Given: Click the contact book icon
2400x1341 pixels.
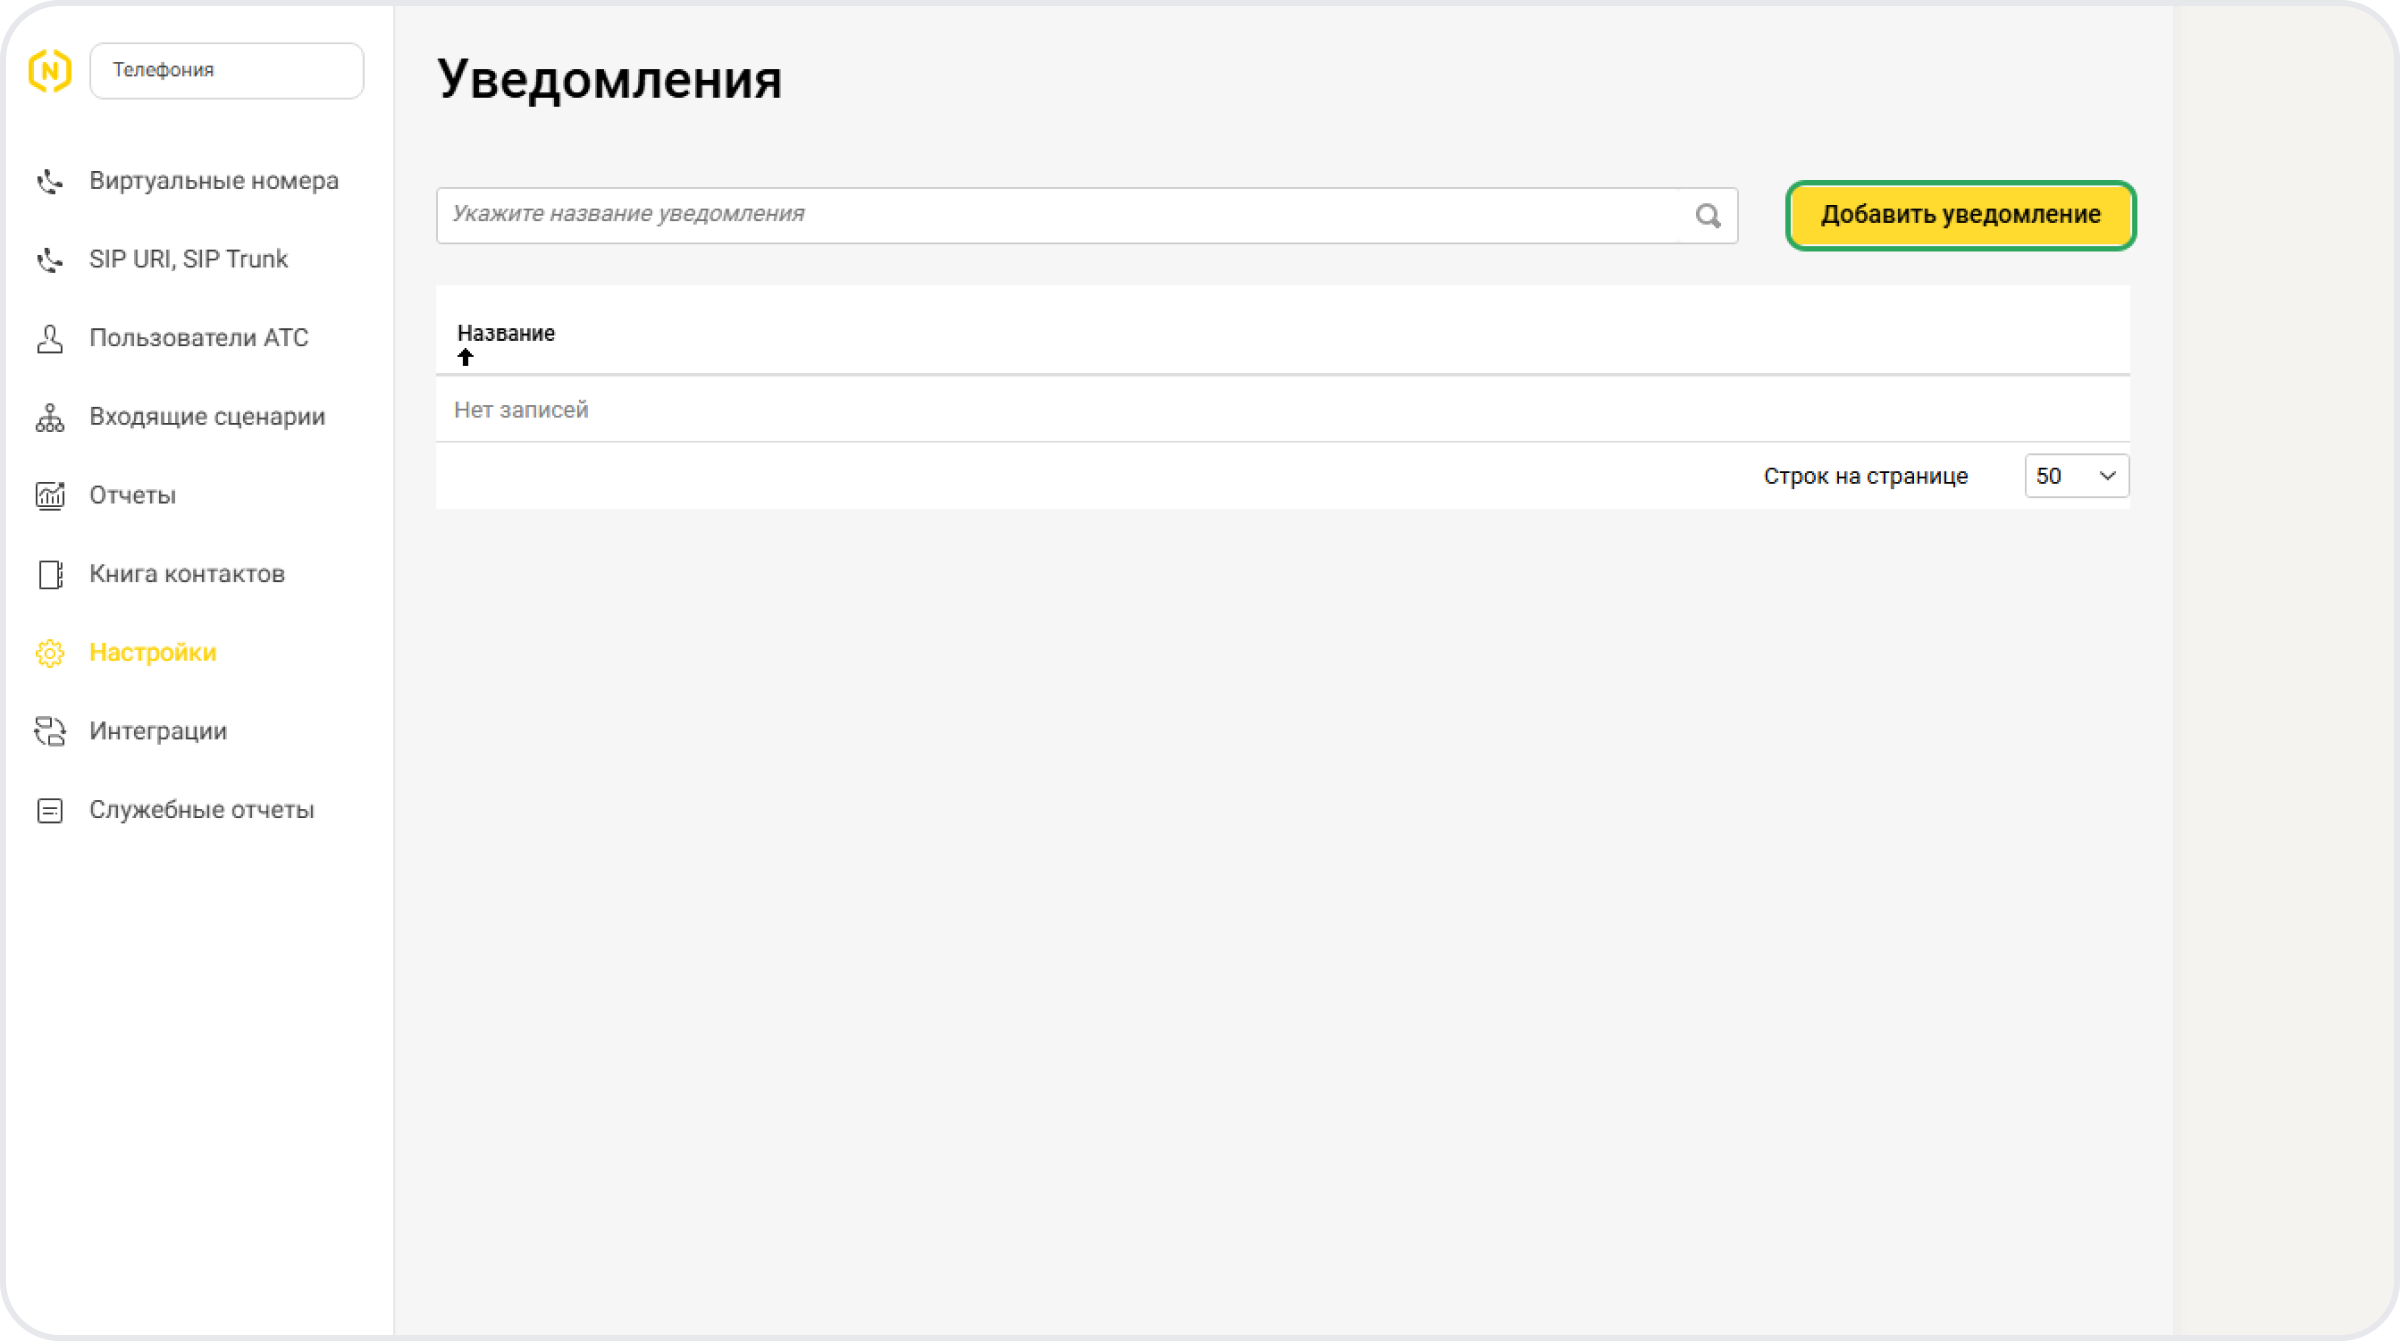Looking at the screenshot, I should click(x=50, y=575).
